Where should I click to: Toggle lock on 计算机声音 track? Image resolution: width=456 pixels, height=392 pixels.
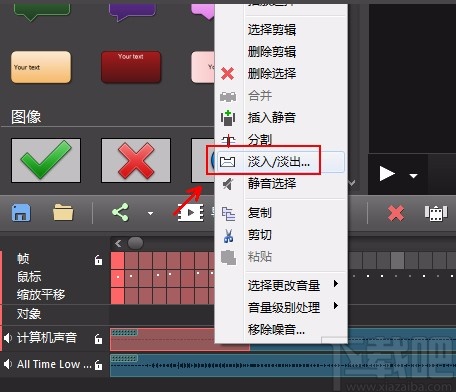pyautogui.click(x=98, y=339)
